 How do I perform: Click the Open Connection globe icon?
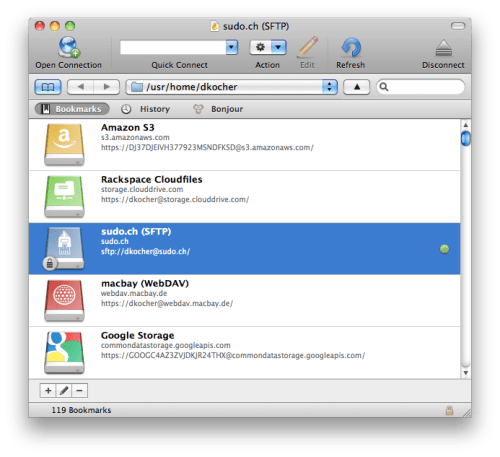69,47
